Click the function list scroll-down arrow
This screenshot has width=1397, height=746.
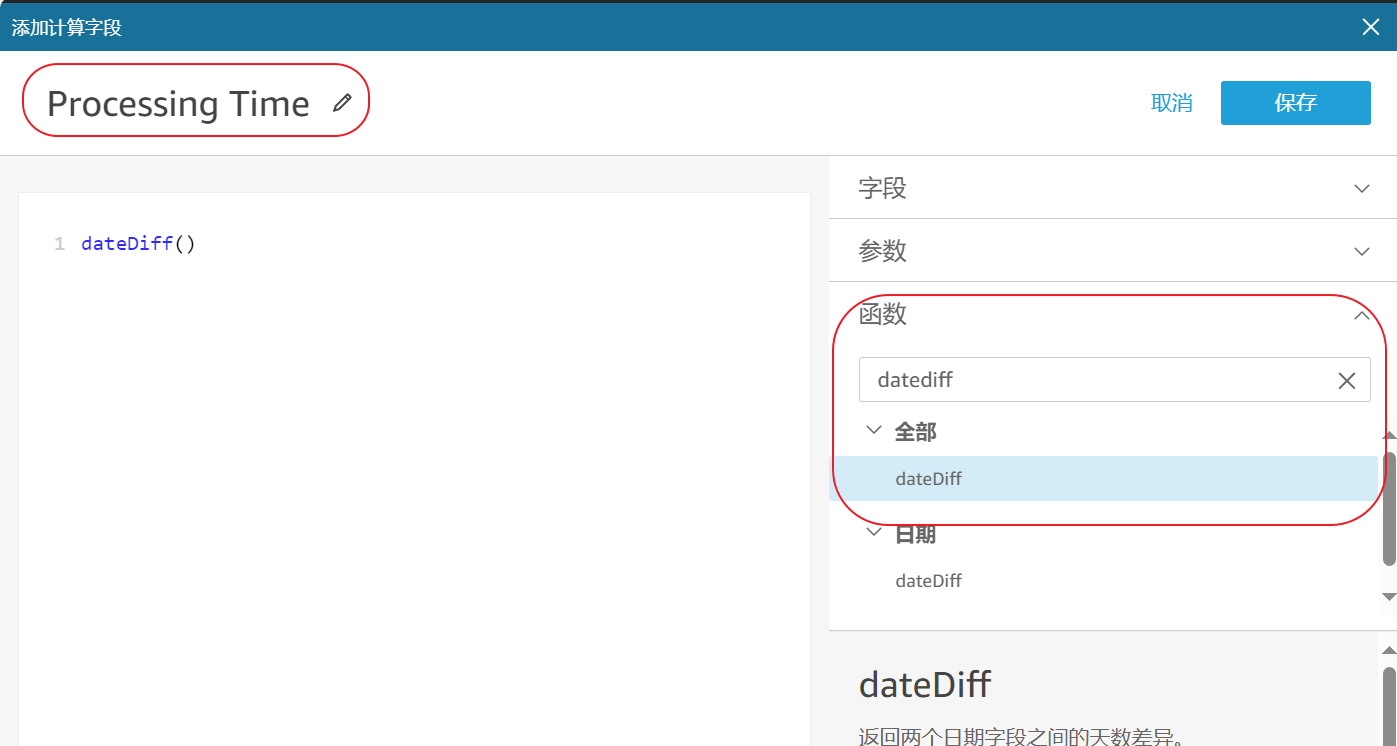[x=1389, y=597]
